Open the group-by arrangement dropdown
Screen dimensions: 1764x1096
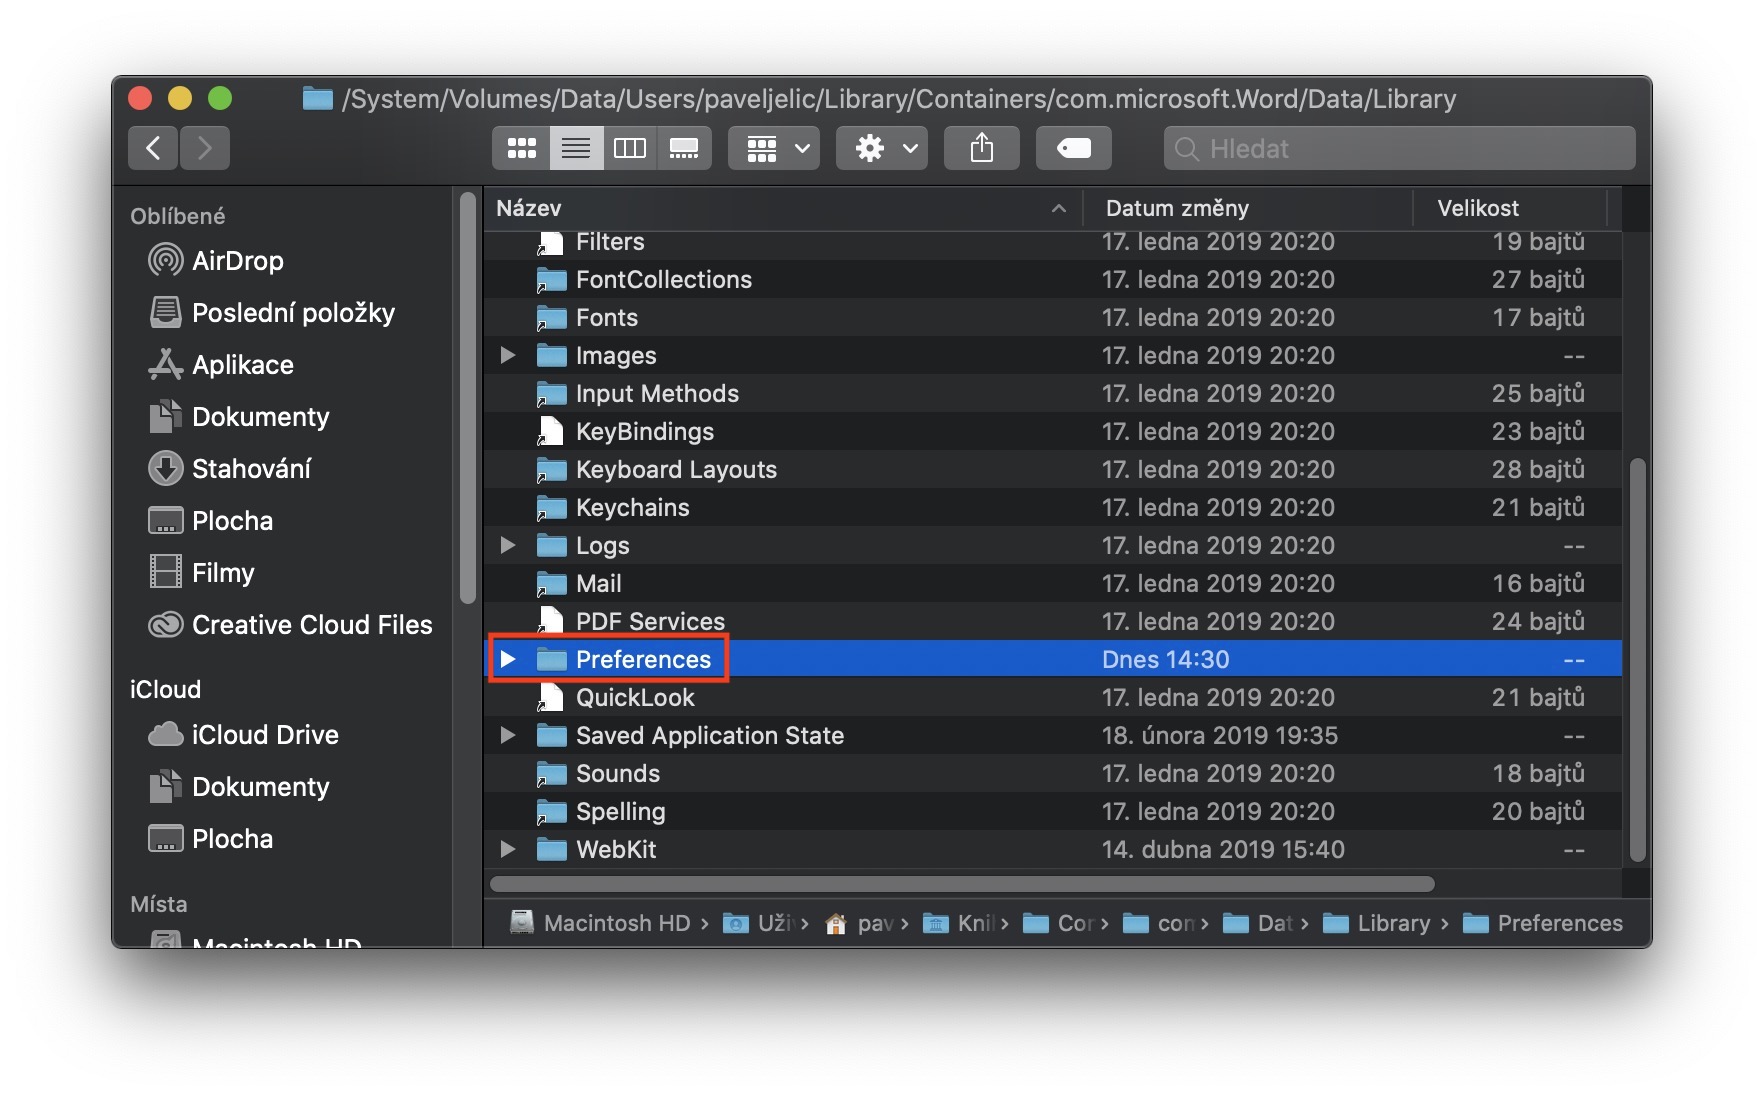[x=774, y=148]
